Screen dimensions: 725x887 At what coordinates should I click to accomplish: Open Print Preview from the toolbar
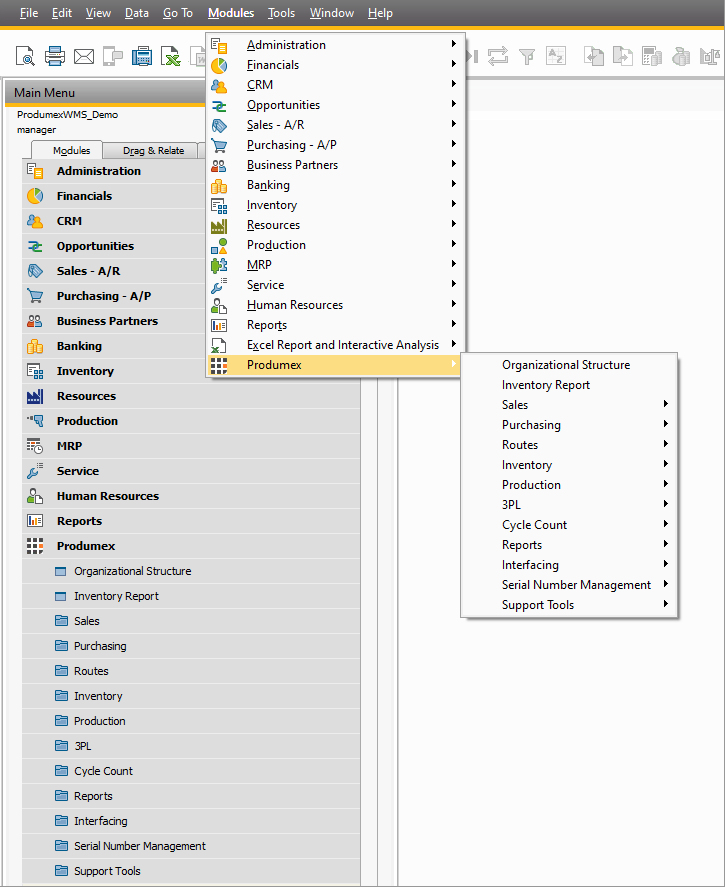[25, 56]
